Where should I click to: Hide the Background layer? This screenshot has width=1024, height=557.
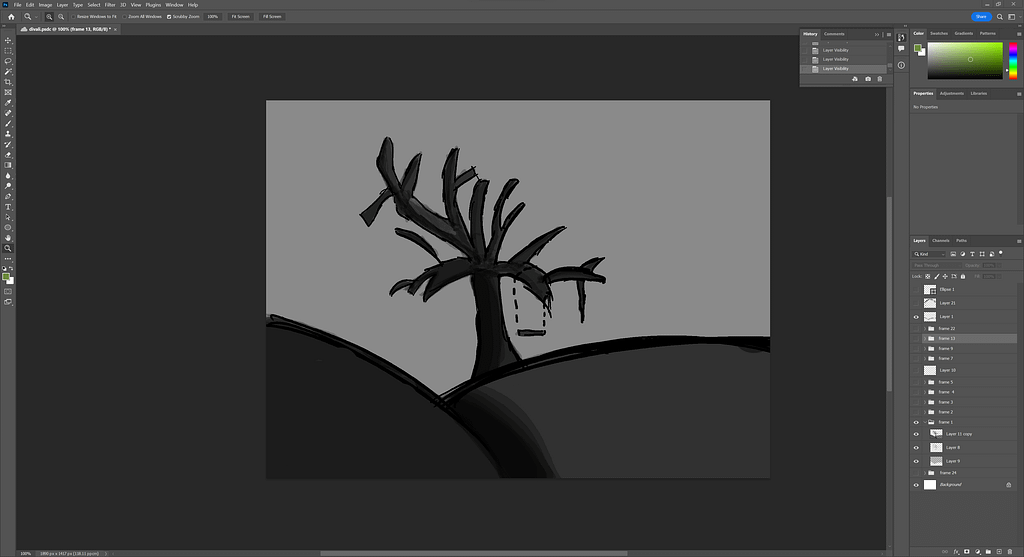(x=916, y=485)
